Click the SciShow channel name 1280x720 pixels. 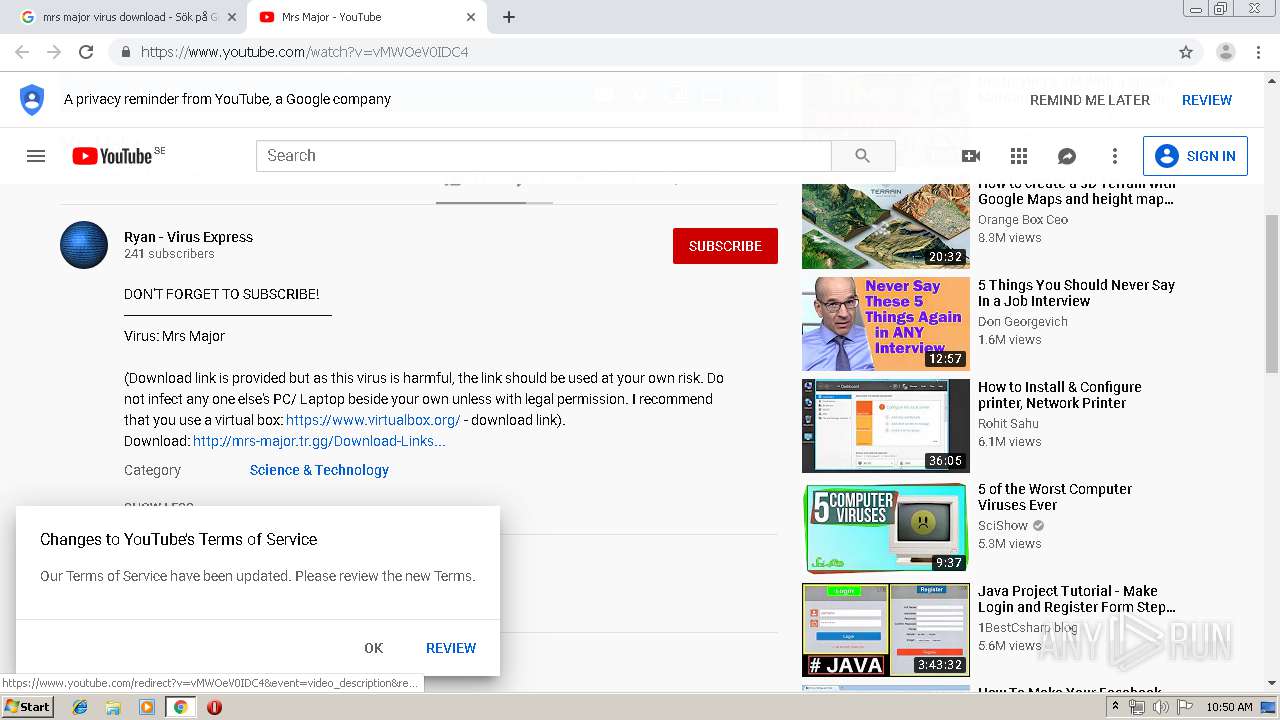pos(1003,526)
